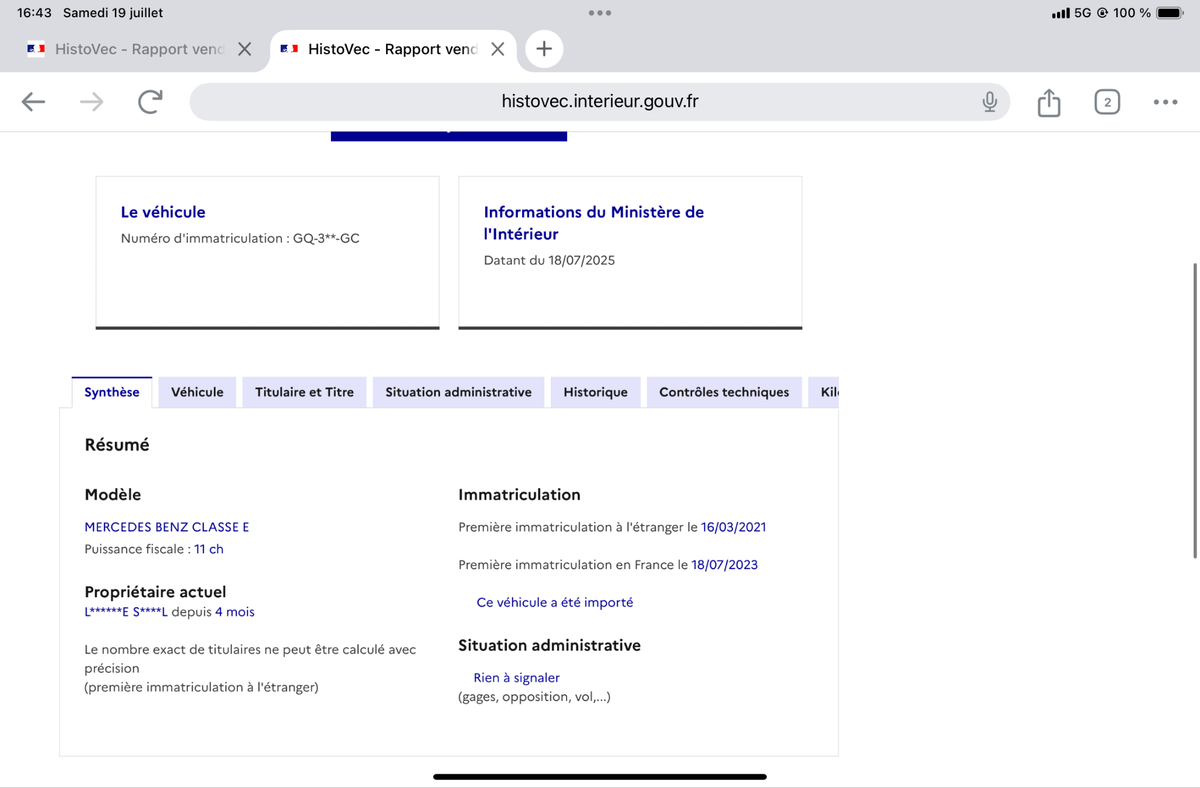Click the masked owner name L******E S****L
Screen dimensions: 1200x788
(x=126, y=612)
